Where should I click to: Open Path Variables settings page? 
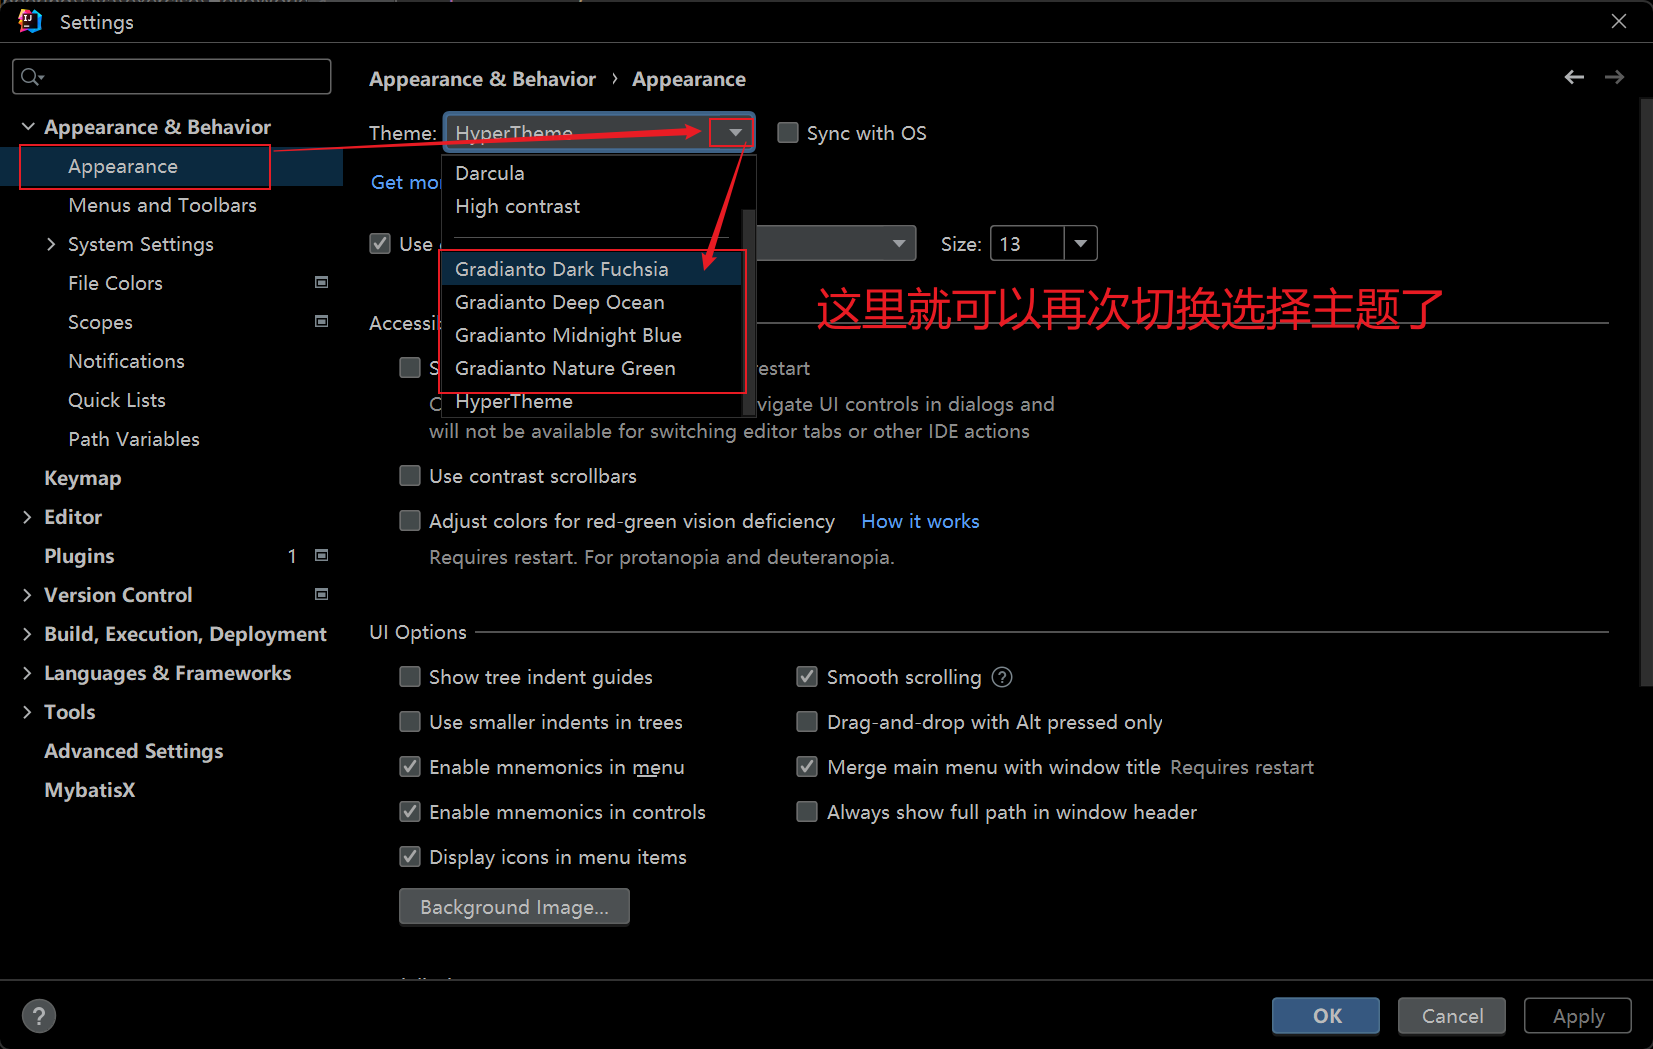click(x=134, y=439)
